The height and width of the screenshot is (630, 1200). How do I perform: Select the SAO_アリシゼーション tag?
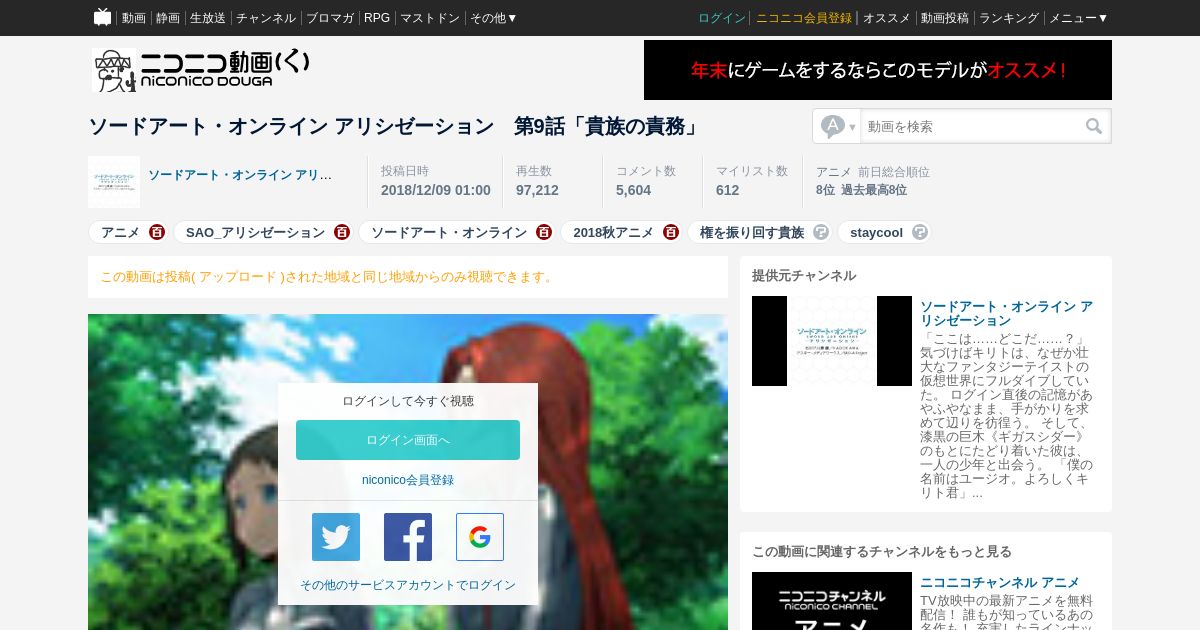[x=255, y=232]
